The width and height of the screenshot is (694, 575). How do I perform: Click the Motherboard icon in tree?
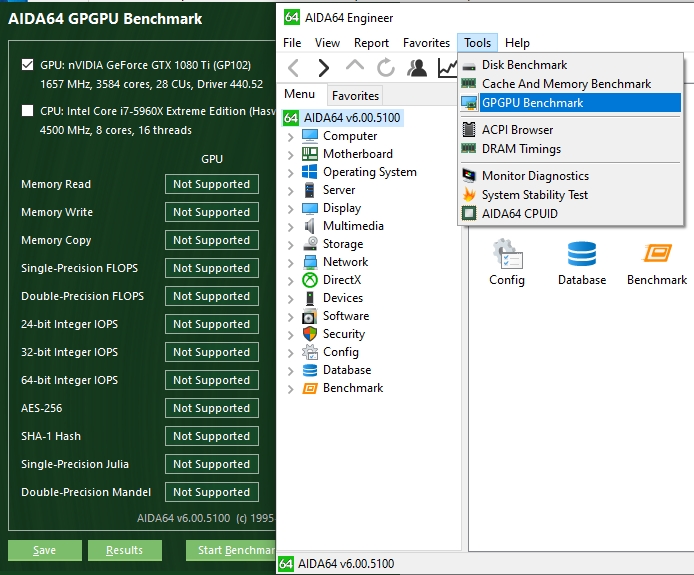[x=309, y=154]
